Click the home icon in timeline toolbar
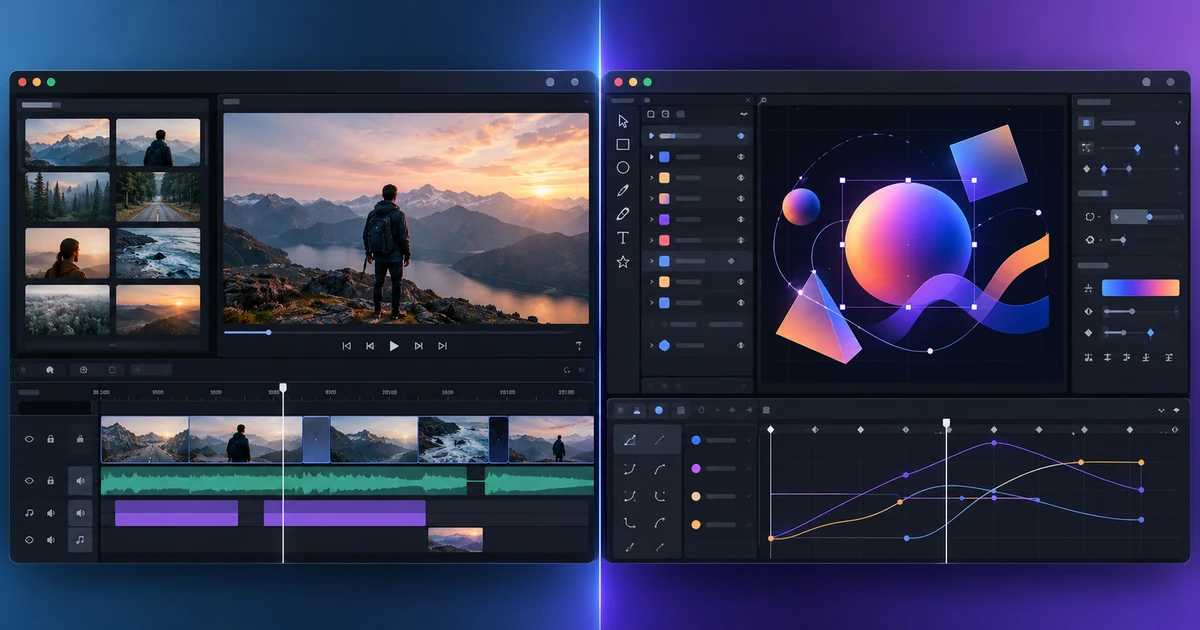Image resolution: width=1200 pixels, height=630 pixels. pos(49,369)
